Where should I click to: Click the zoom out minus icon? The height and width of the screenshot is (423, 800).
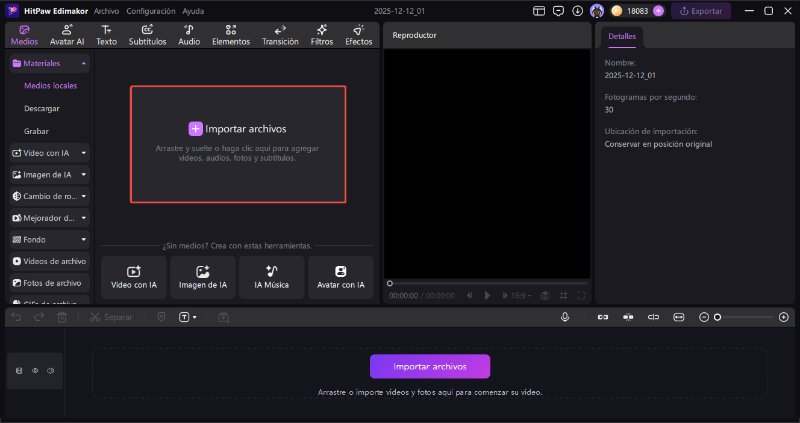tap(704, 317)
